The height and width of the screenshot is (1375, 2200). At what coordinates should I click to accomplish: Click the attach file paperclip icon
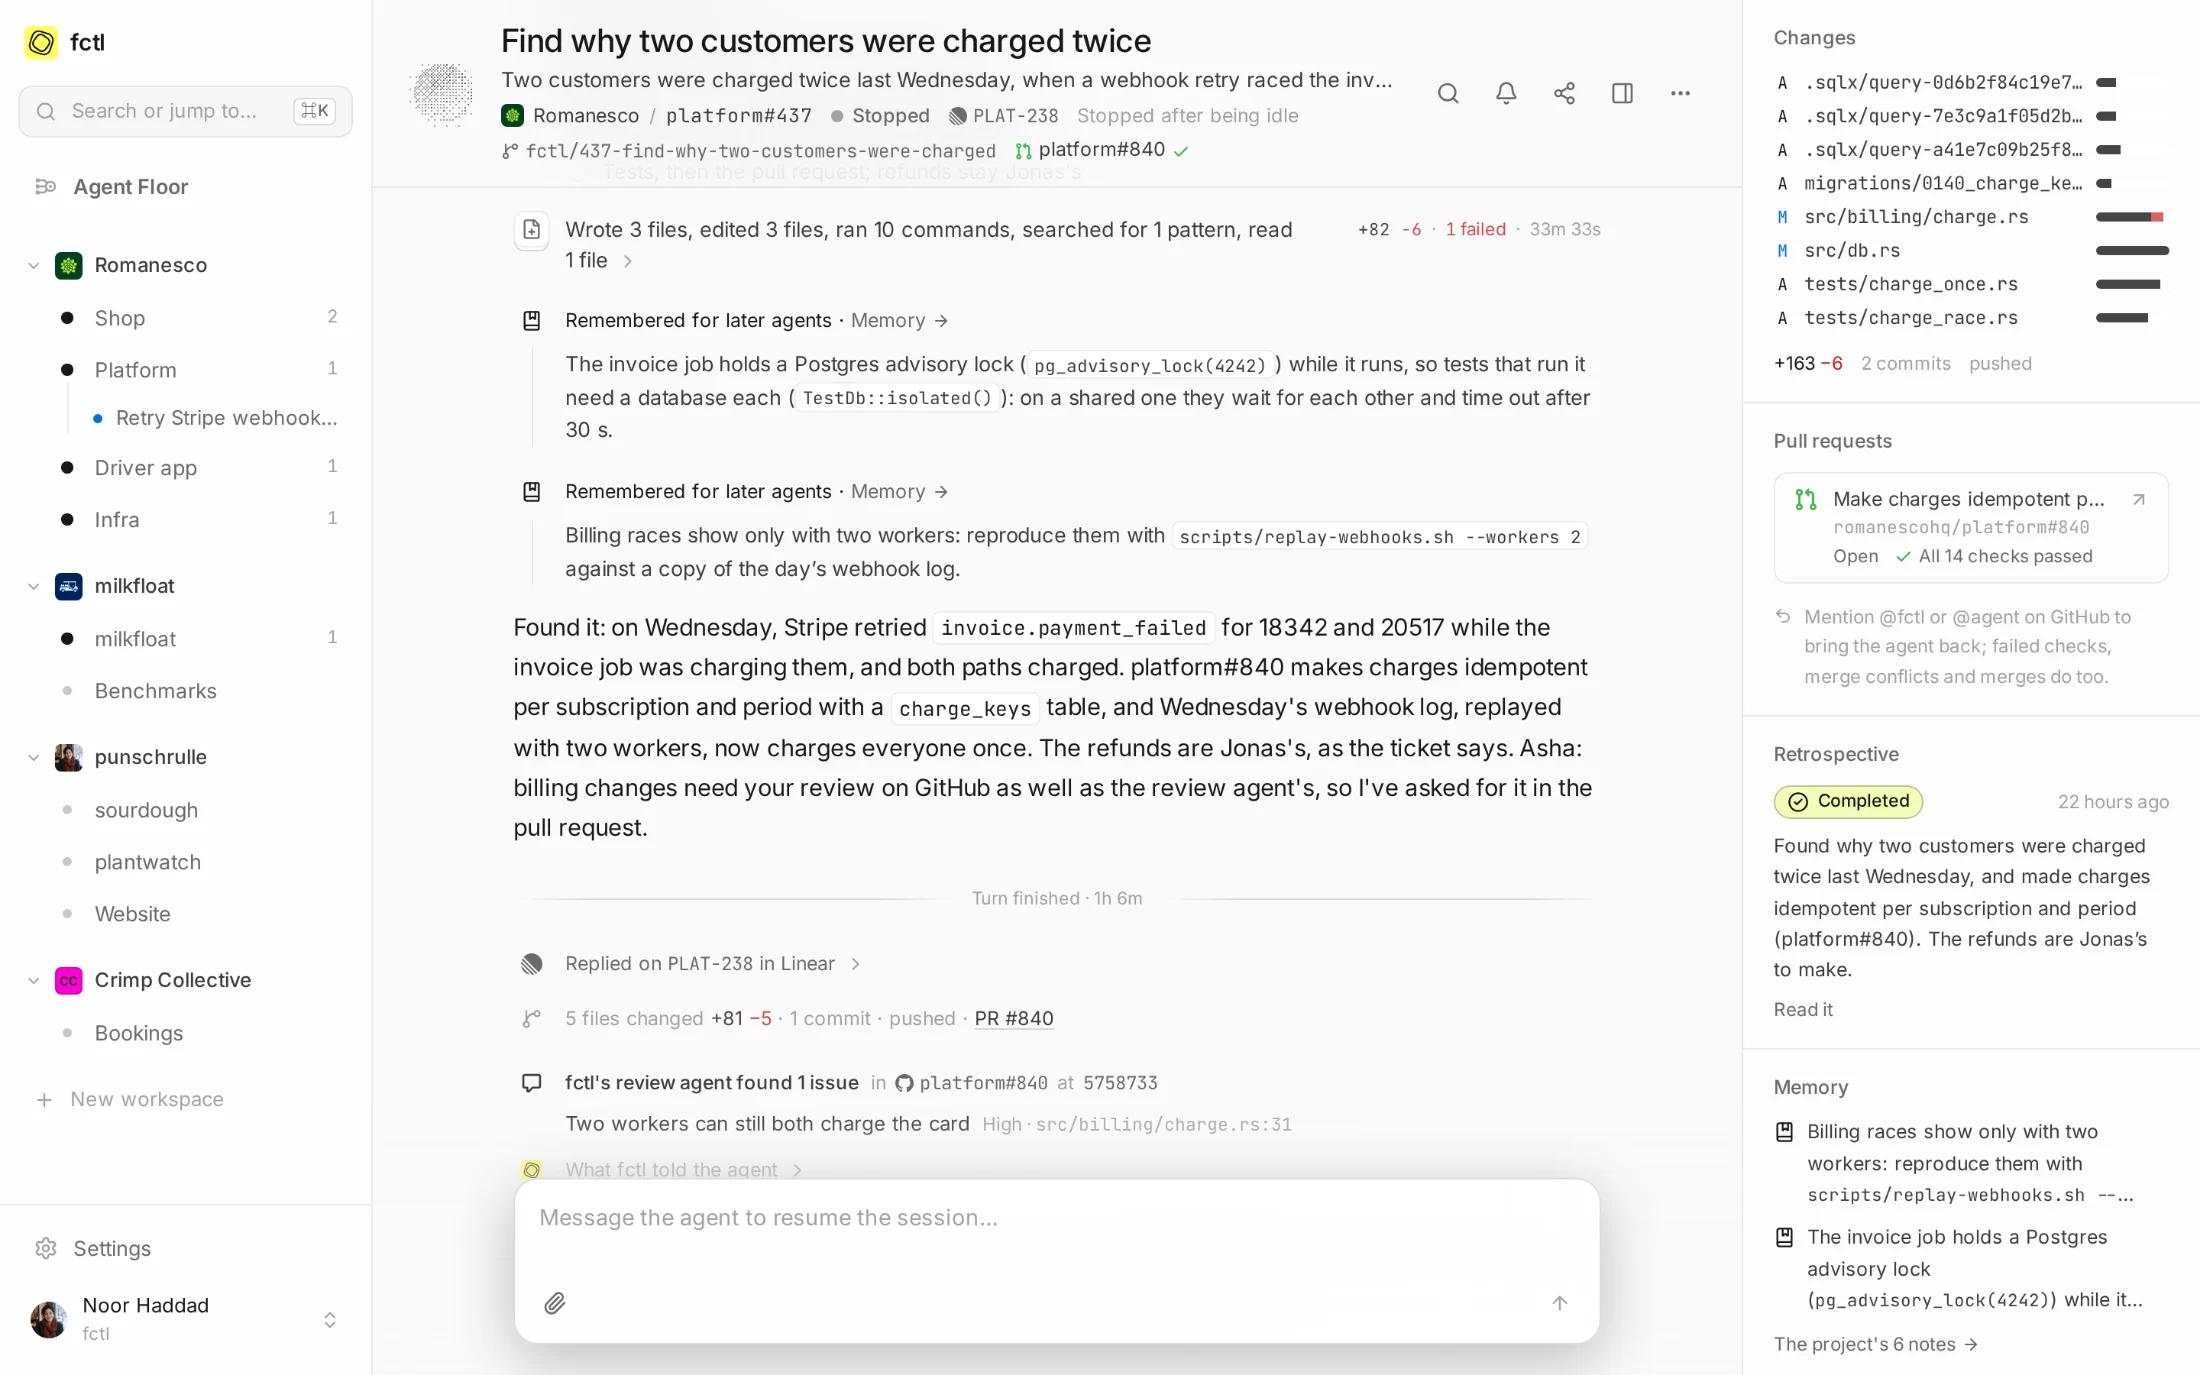(x=555, y=1303)
